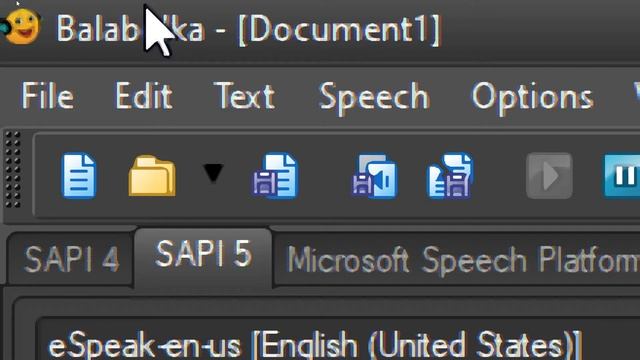This screenshot has width=640, height=360.
Task: Switch to the SAPI 4 tab
Action: (x=71, y=258)
